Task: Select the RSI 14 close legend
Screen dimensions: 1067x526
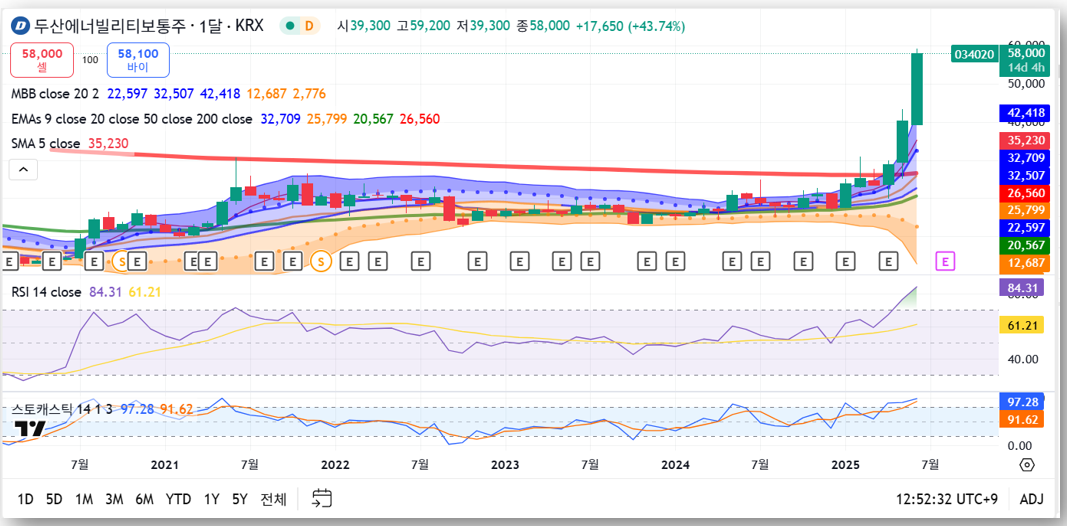Action: click(x=46, y=292)
